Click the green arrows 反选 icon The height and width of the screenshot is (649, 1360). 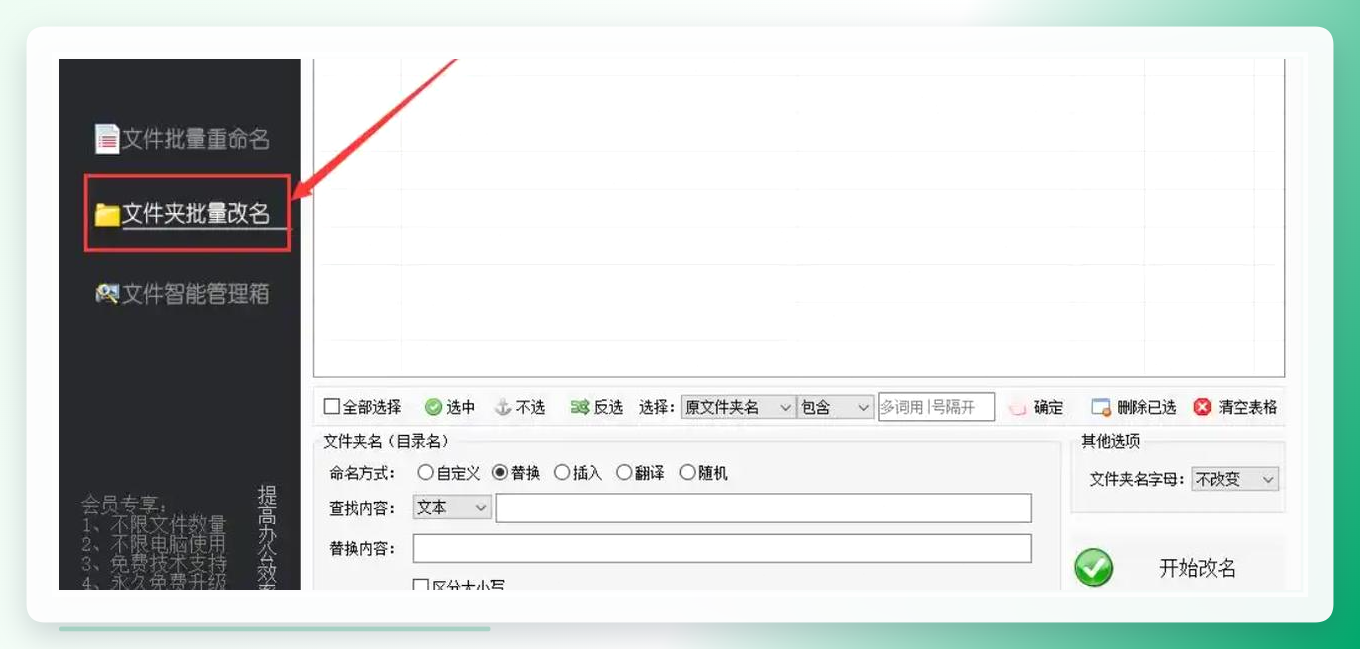pos(580,407)
